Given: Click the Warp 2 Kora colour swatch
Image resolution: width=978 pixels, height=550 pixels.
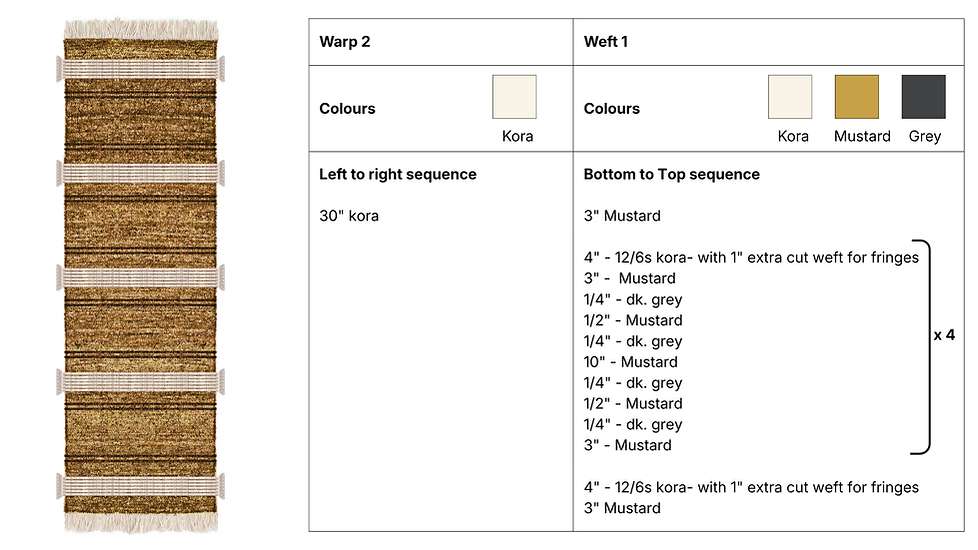Looking at the screenshot, I should [x=514, y=97].
